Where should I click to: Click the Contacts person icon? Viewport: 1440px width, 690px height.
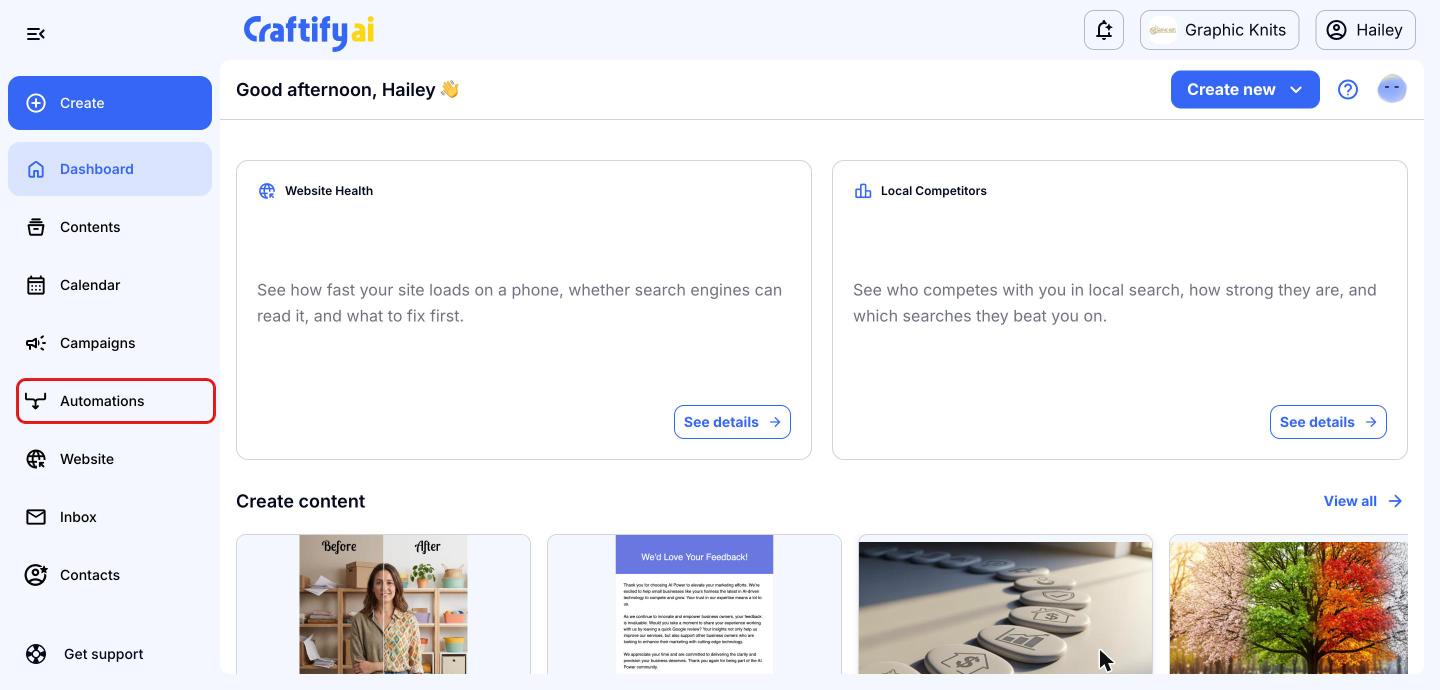click(36, 575)
